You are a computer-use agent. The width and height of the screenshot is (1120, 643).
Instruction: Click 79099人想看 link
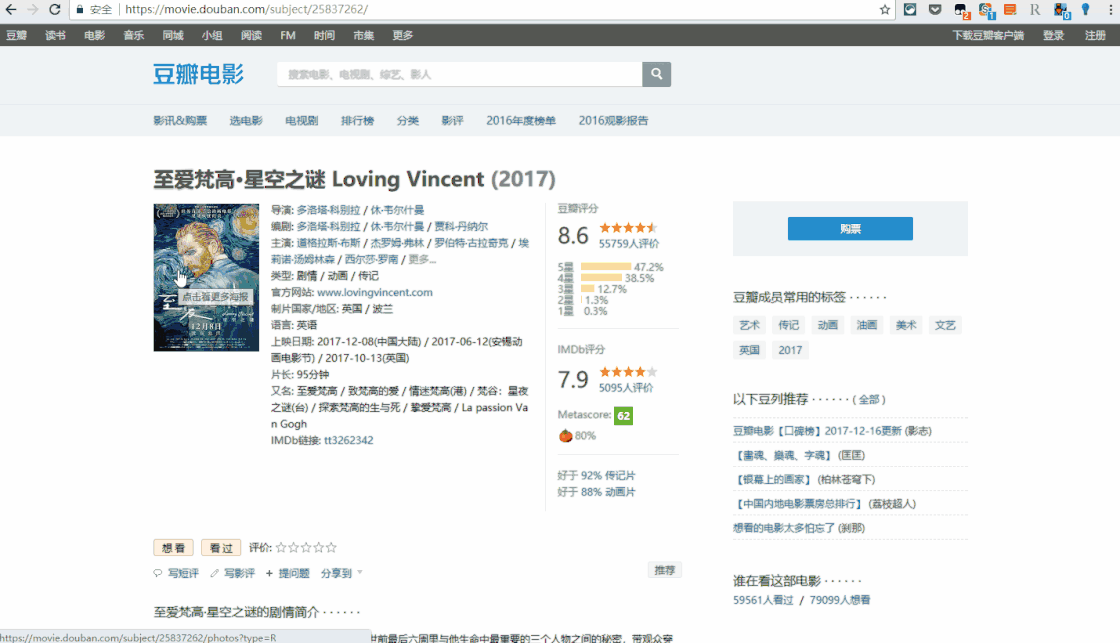[840, 600]
